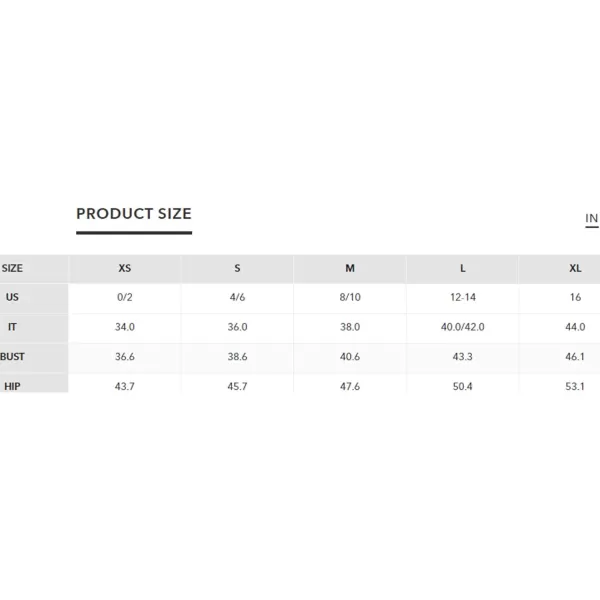Click the hip value 50.4
This screenshot has width=600, height=600.
(462, 386)
